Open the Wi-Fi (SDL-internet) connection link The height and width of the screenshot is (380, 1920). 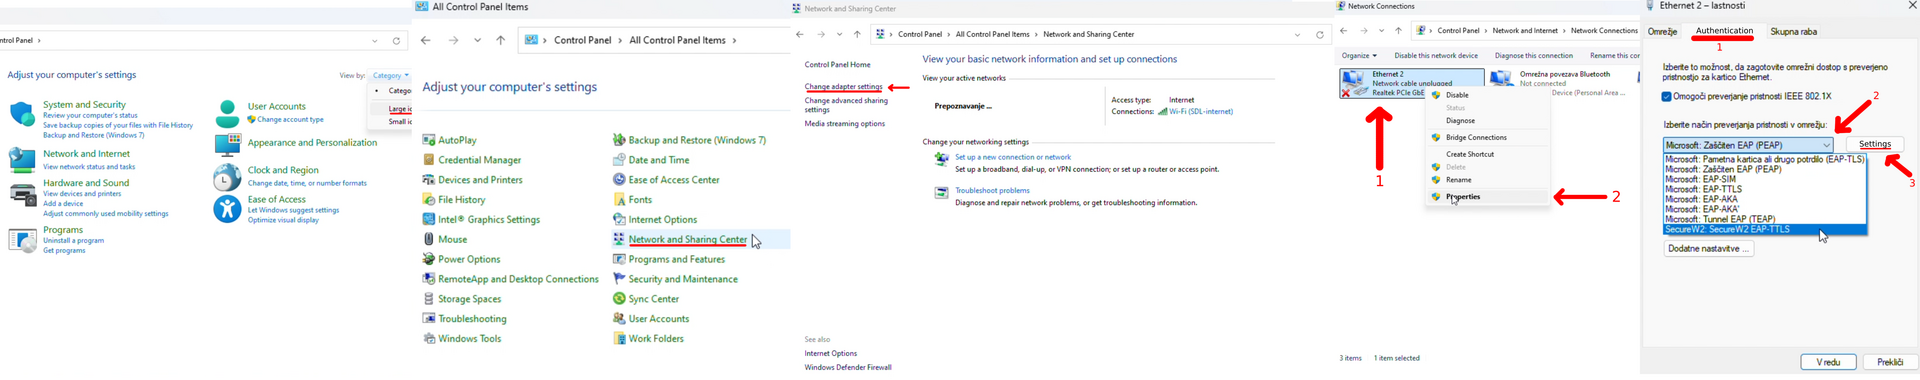[x=1201, y=112]
